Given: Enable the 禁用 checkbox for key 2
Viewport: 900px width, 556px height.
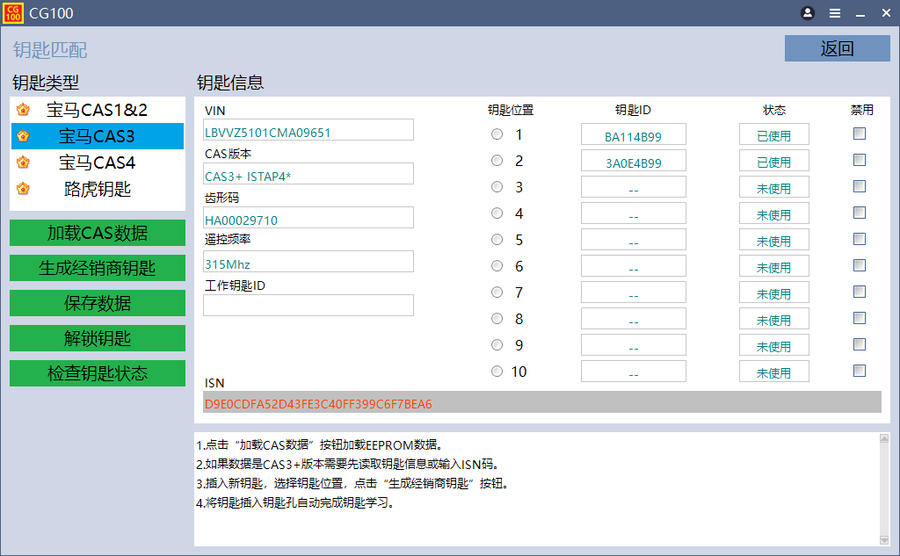Looking at the screenshot, I should [x=859, y=160].
